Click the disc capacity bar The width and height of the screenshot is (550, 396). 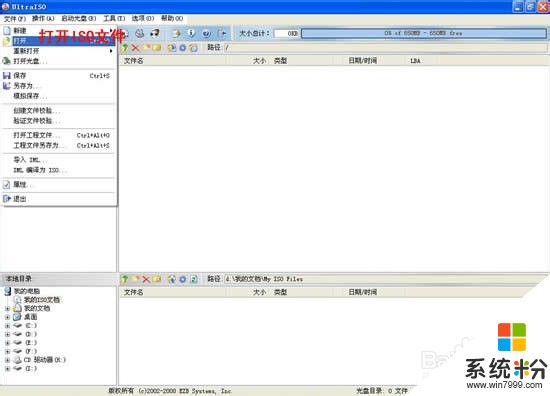tap(424, 33)
